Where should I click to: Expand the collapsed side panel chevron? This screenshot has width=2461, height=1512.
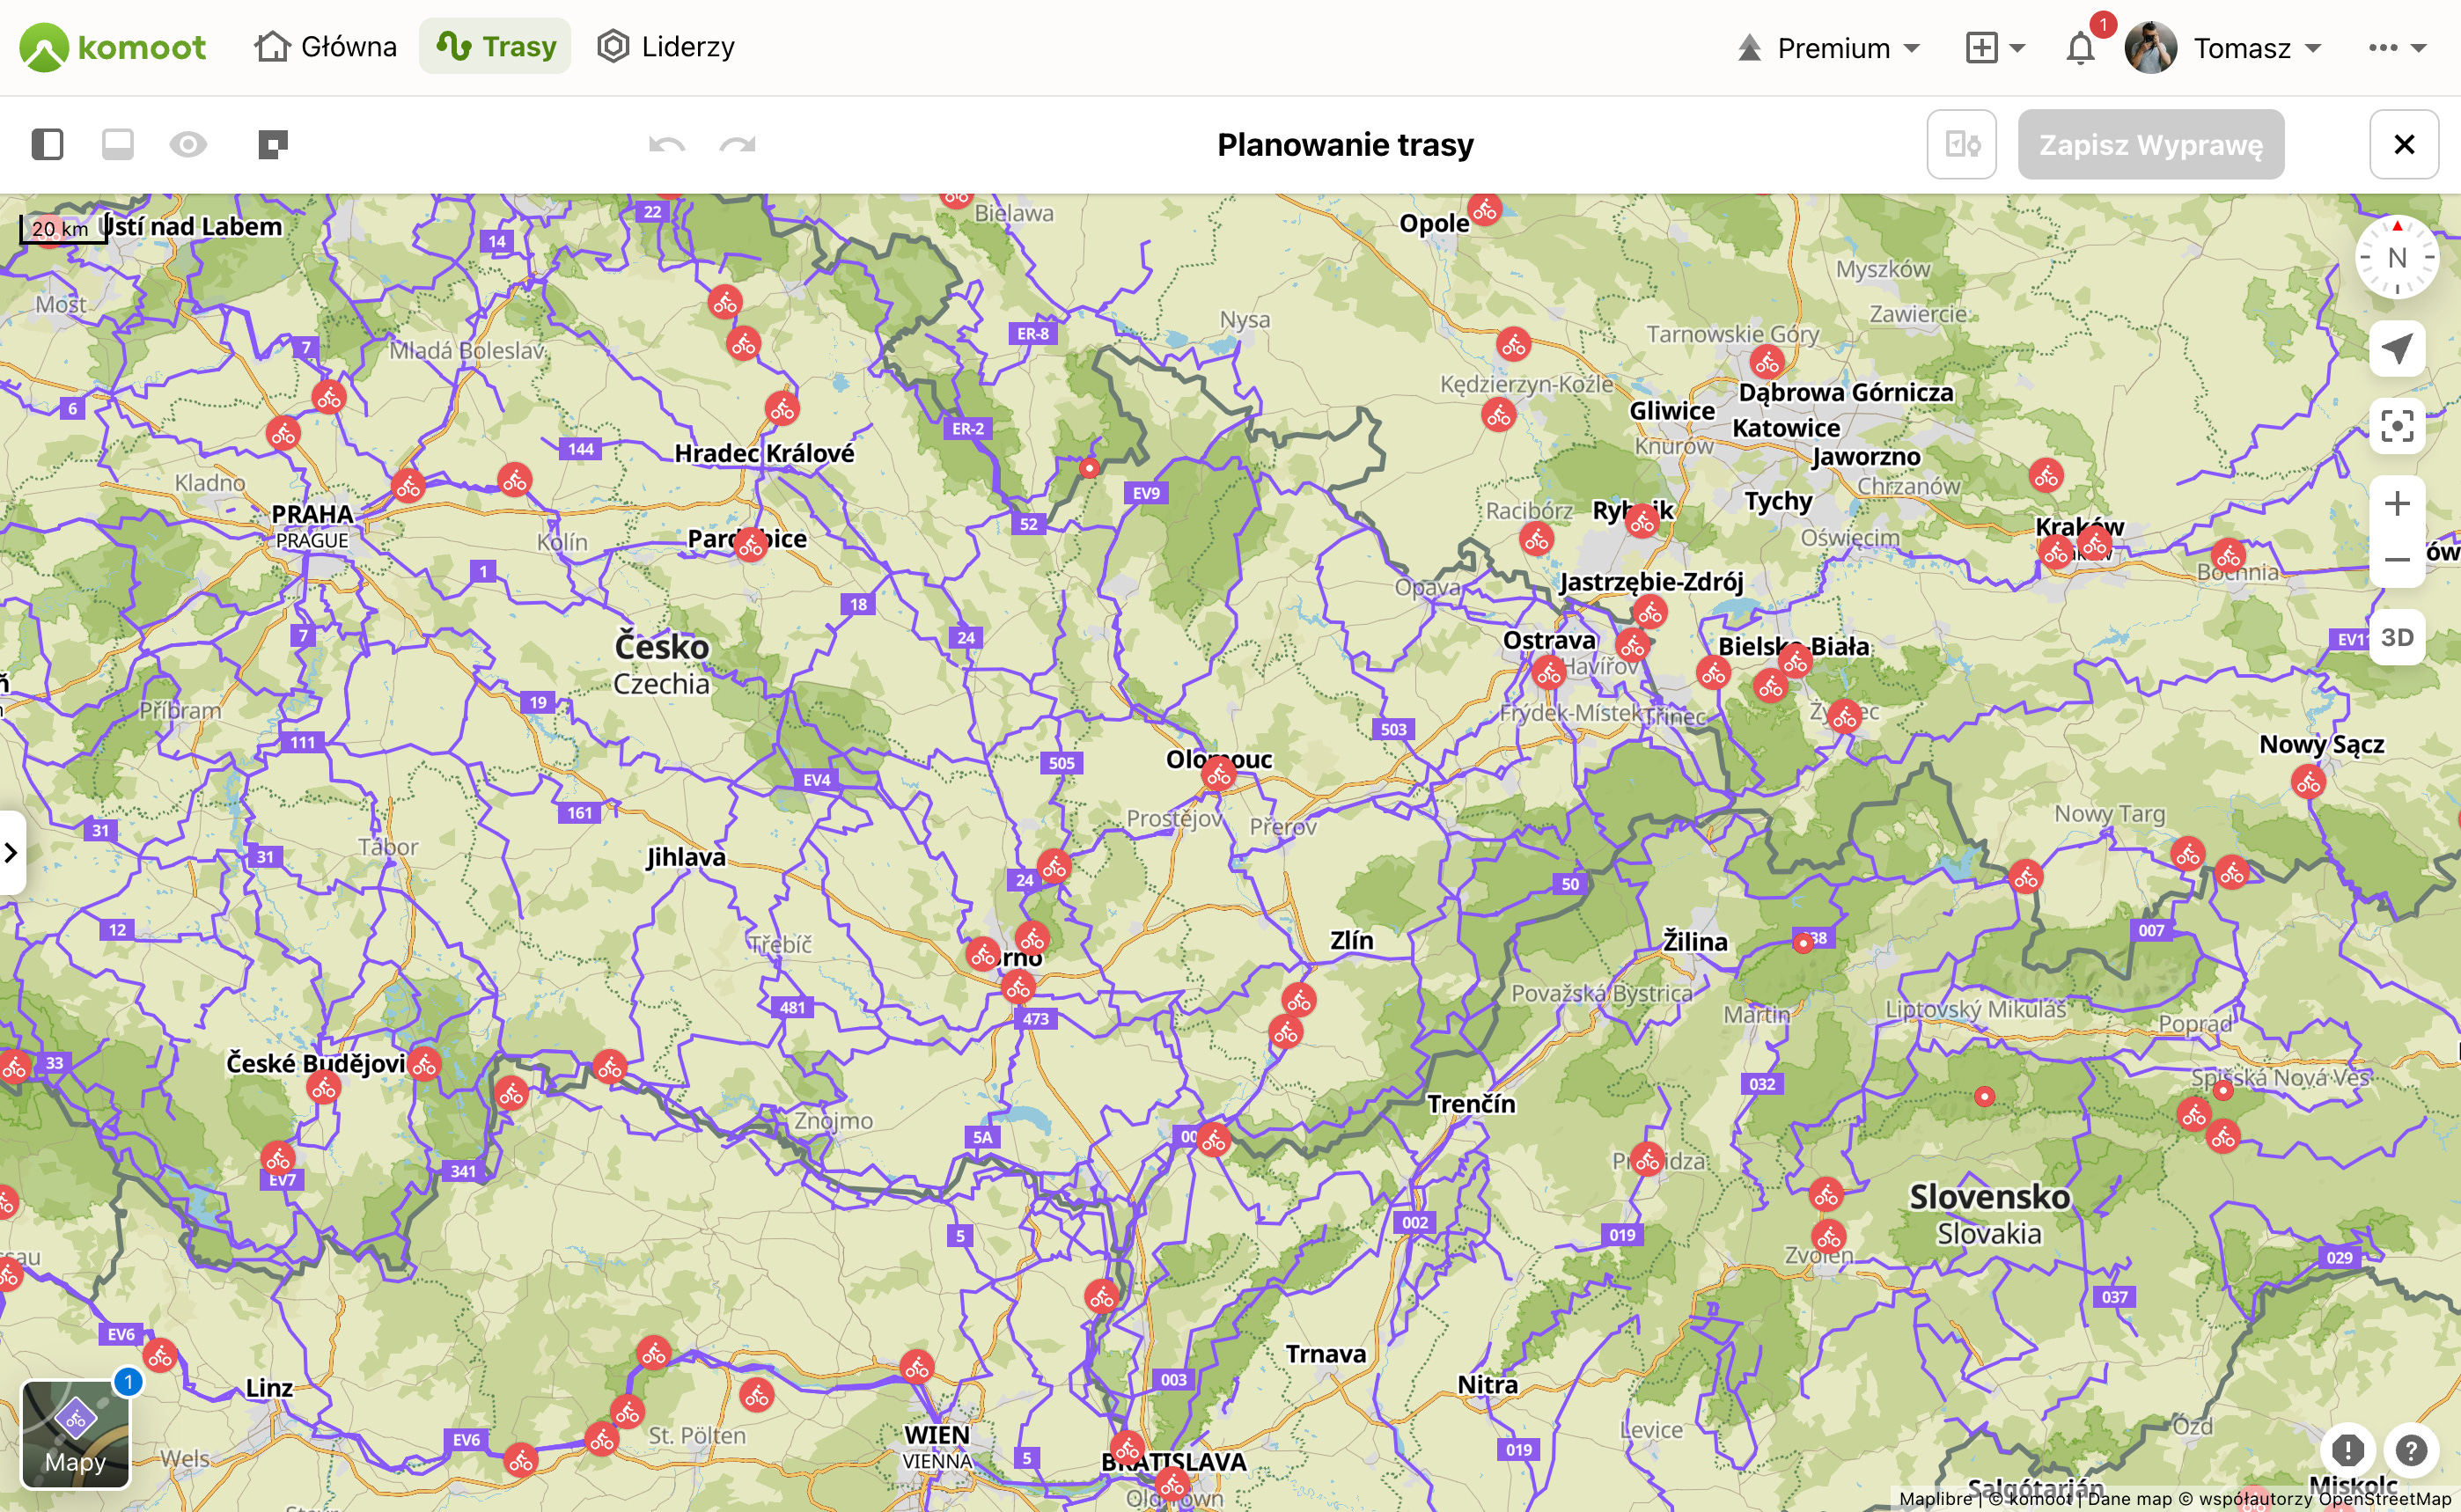11,853
